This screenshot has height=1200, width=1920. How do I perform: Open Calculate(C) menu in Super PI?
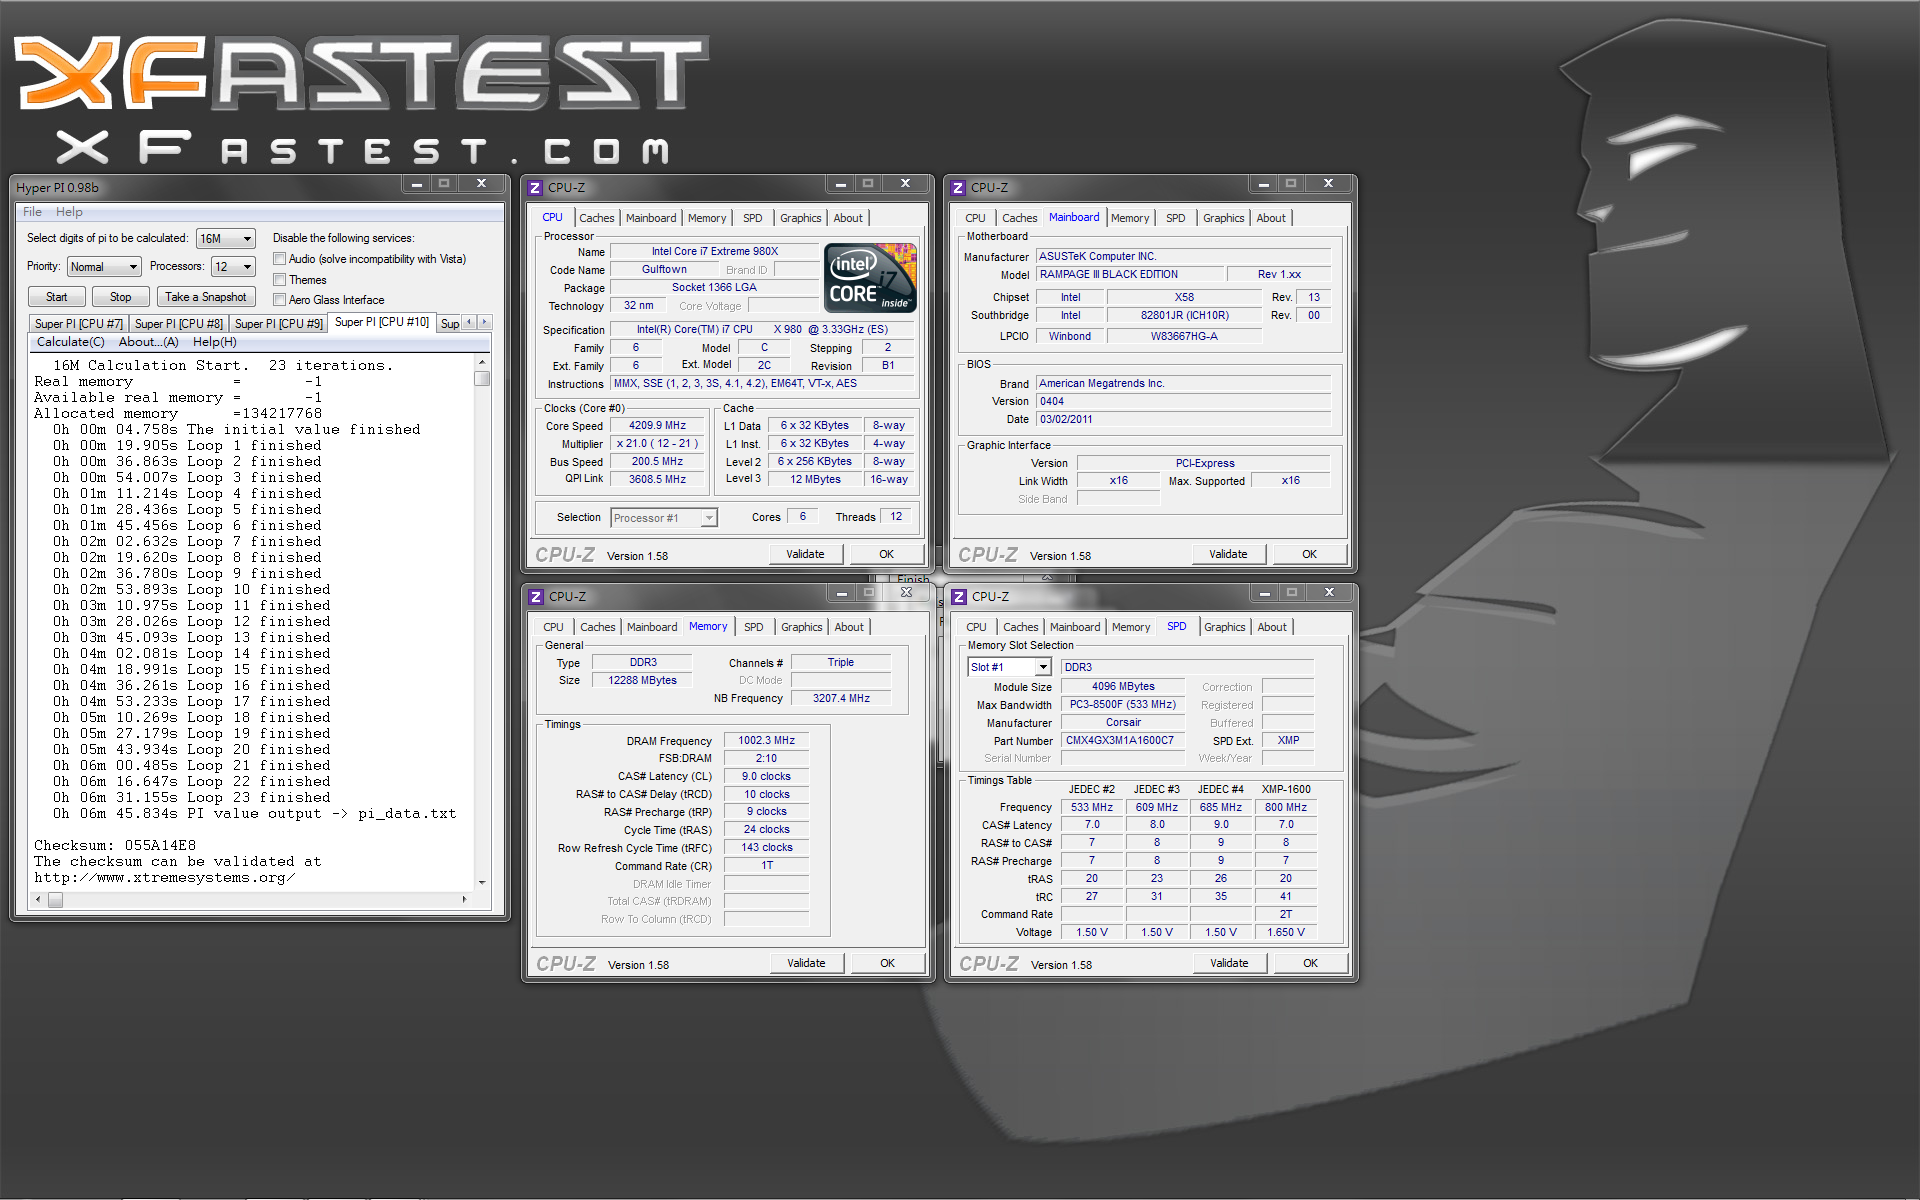point(70,342)
